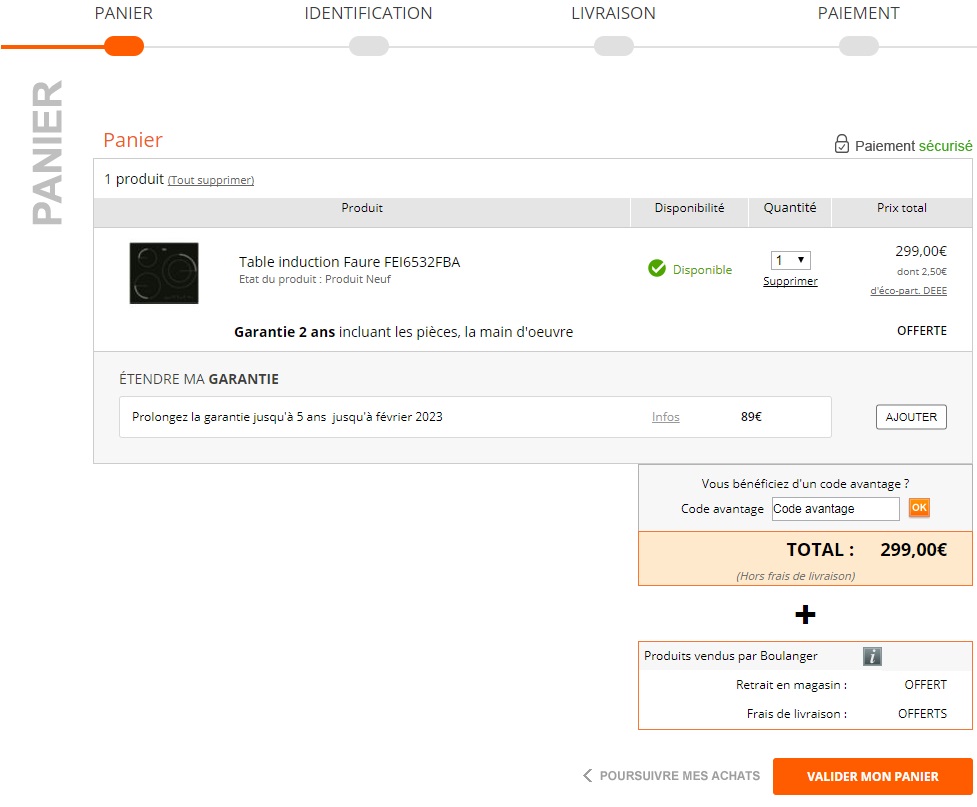Click the Paiement sécurisé shield icon
This screenshot has width=977, height=807.
pyautogui.click(x=845, y=145)
